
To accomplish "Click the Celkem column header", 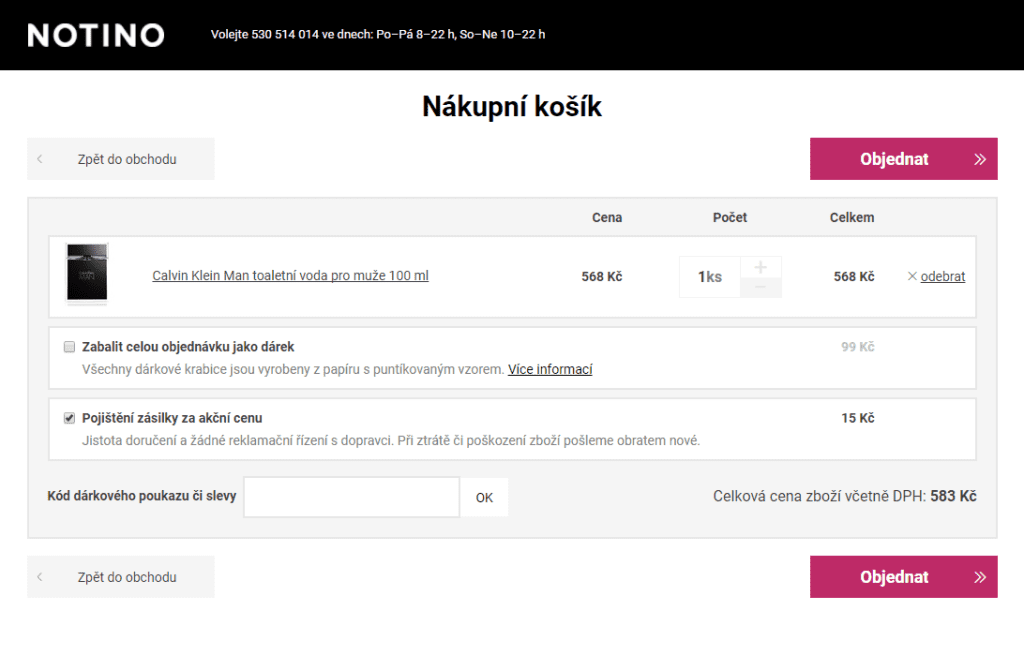I will pyautogui.click(x=852, y=217).
